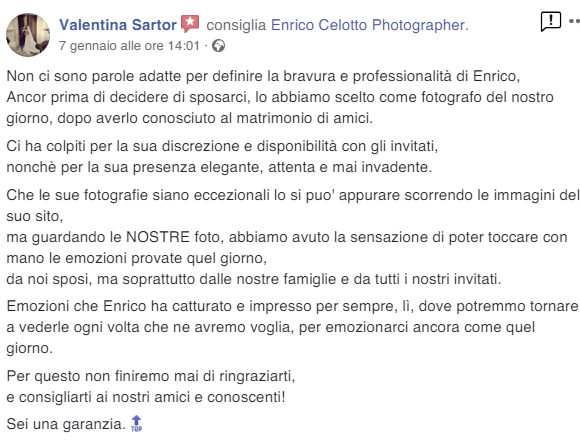This screenshot has width=580, height=442.
Task: Click the line "Per questo non finiremo mai"
Action: (x=151, y=376)
